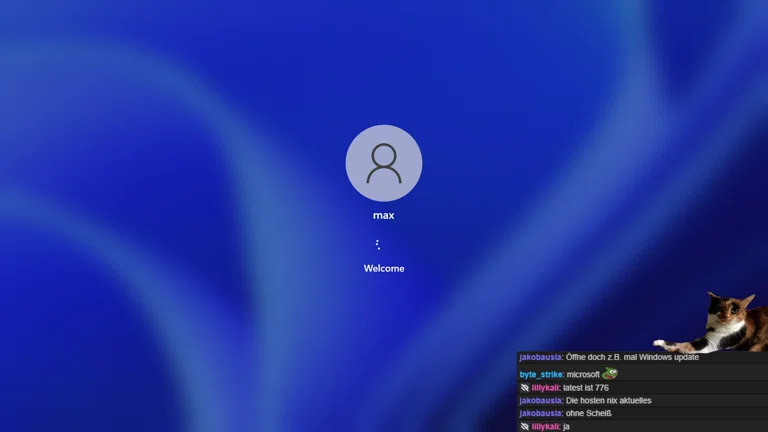Image resolution: width=768 pixels, height=432 pixels.
Task: Click lillykali's name beside the "ja" message
Action: (545, 426)
